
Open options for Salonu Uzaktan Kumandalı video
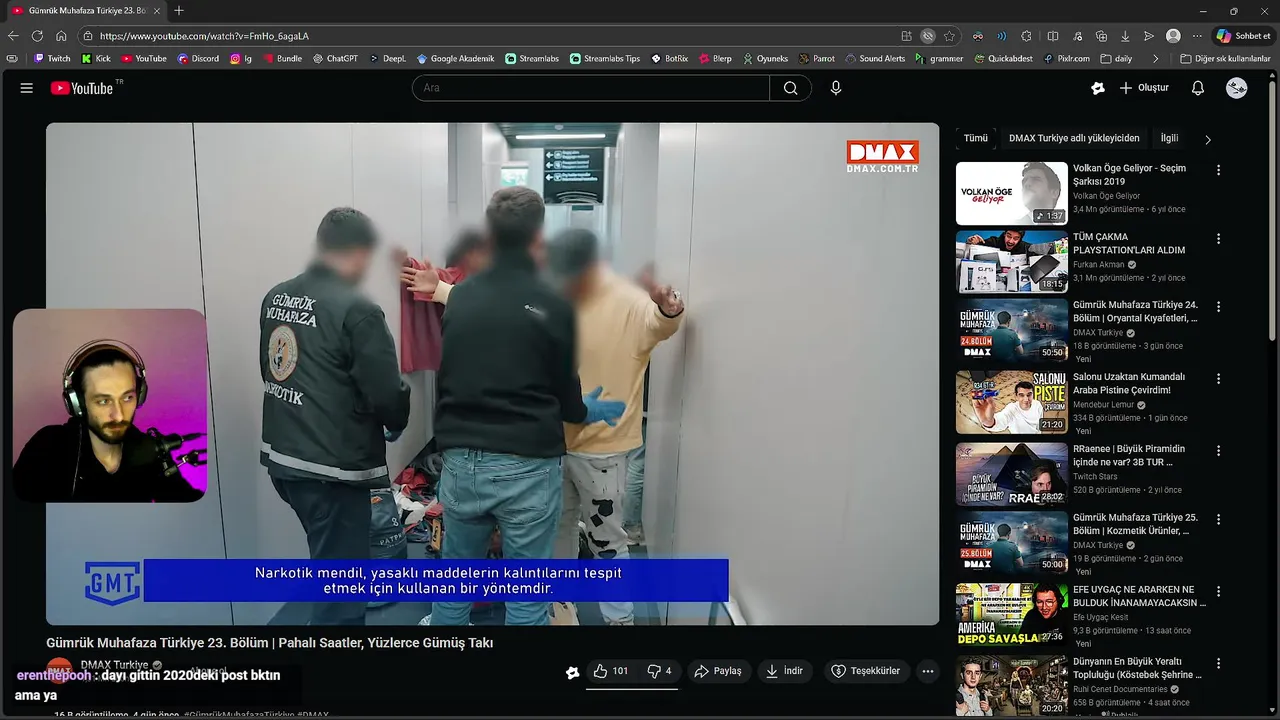click(1218, 379)
